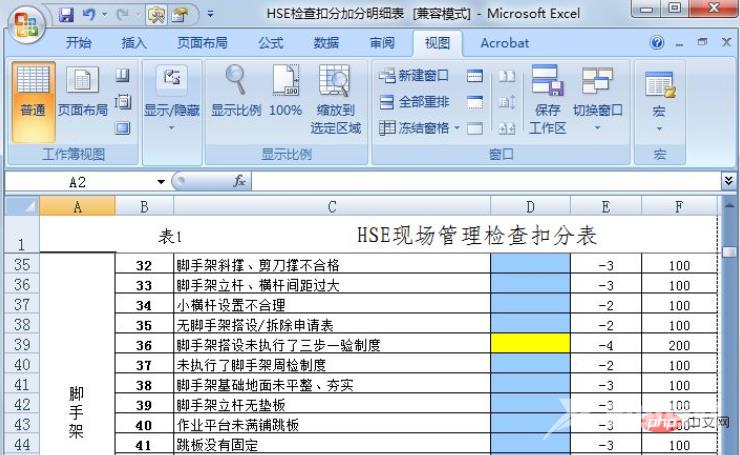Click 保存工作区 save workspace icon

tap(547, 100)
